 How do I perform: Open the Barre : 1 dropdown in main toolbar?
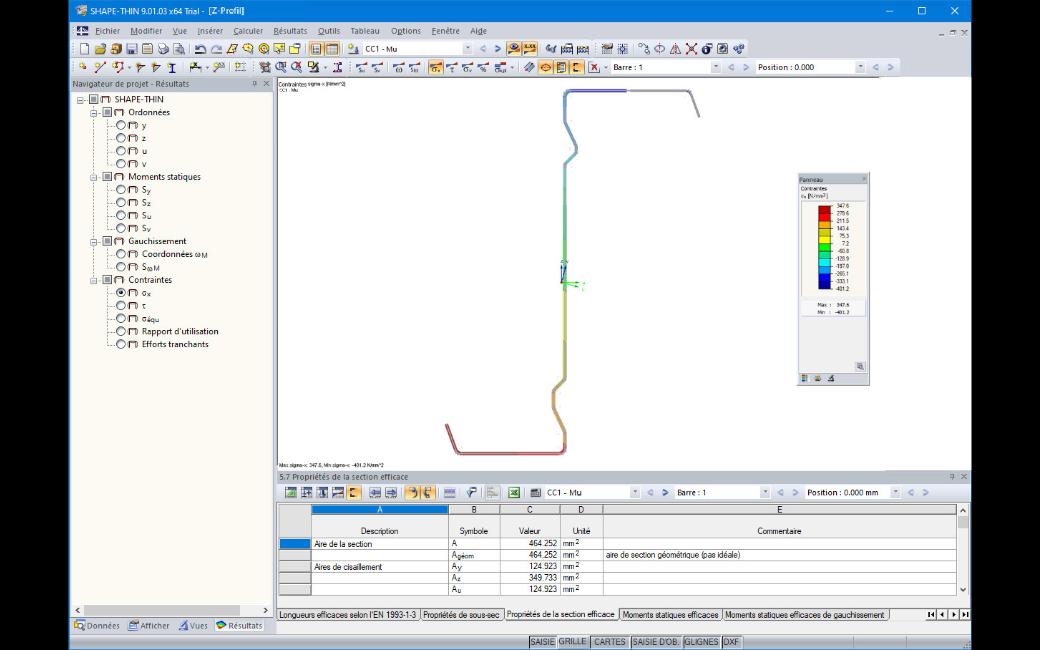(x=715, y=67)
